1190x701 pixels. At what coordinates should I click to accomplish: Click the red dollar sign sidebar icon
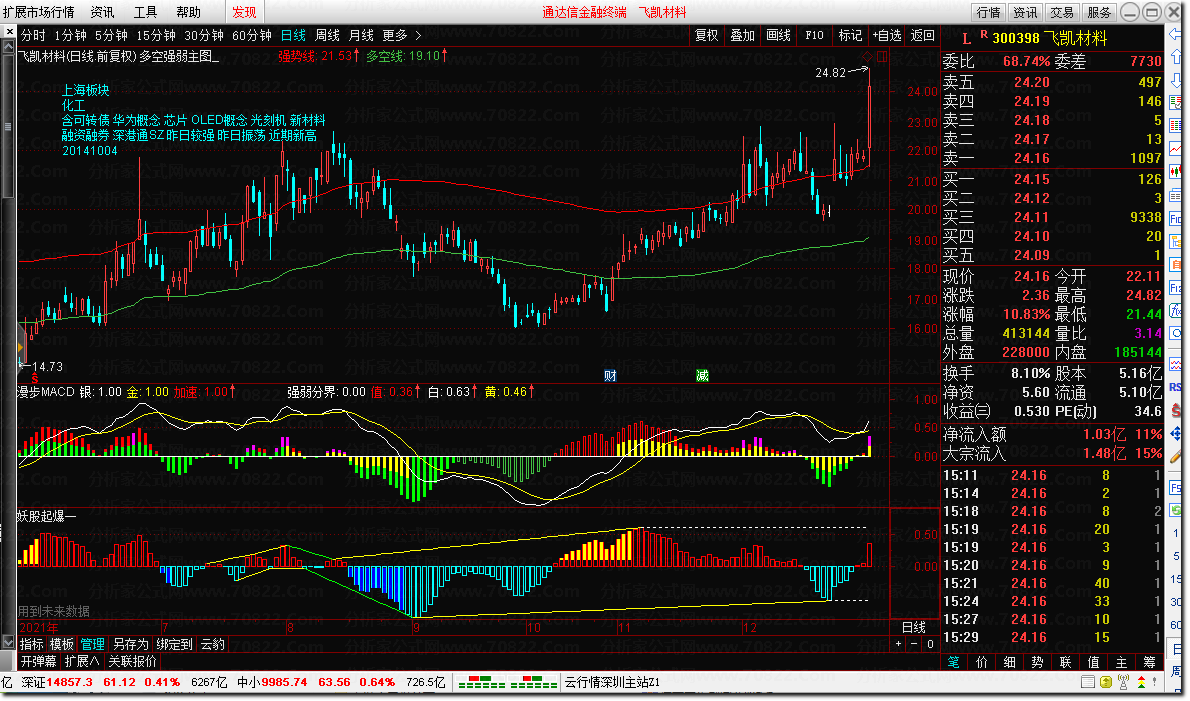pyautogui.click(x=1176, y=410)
